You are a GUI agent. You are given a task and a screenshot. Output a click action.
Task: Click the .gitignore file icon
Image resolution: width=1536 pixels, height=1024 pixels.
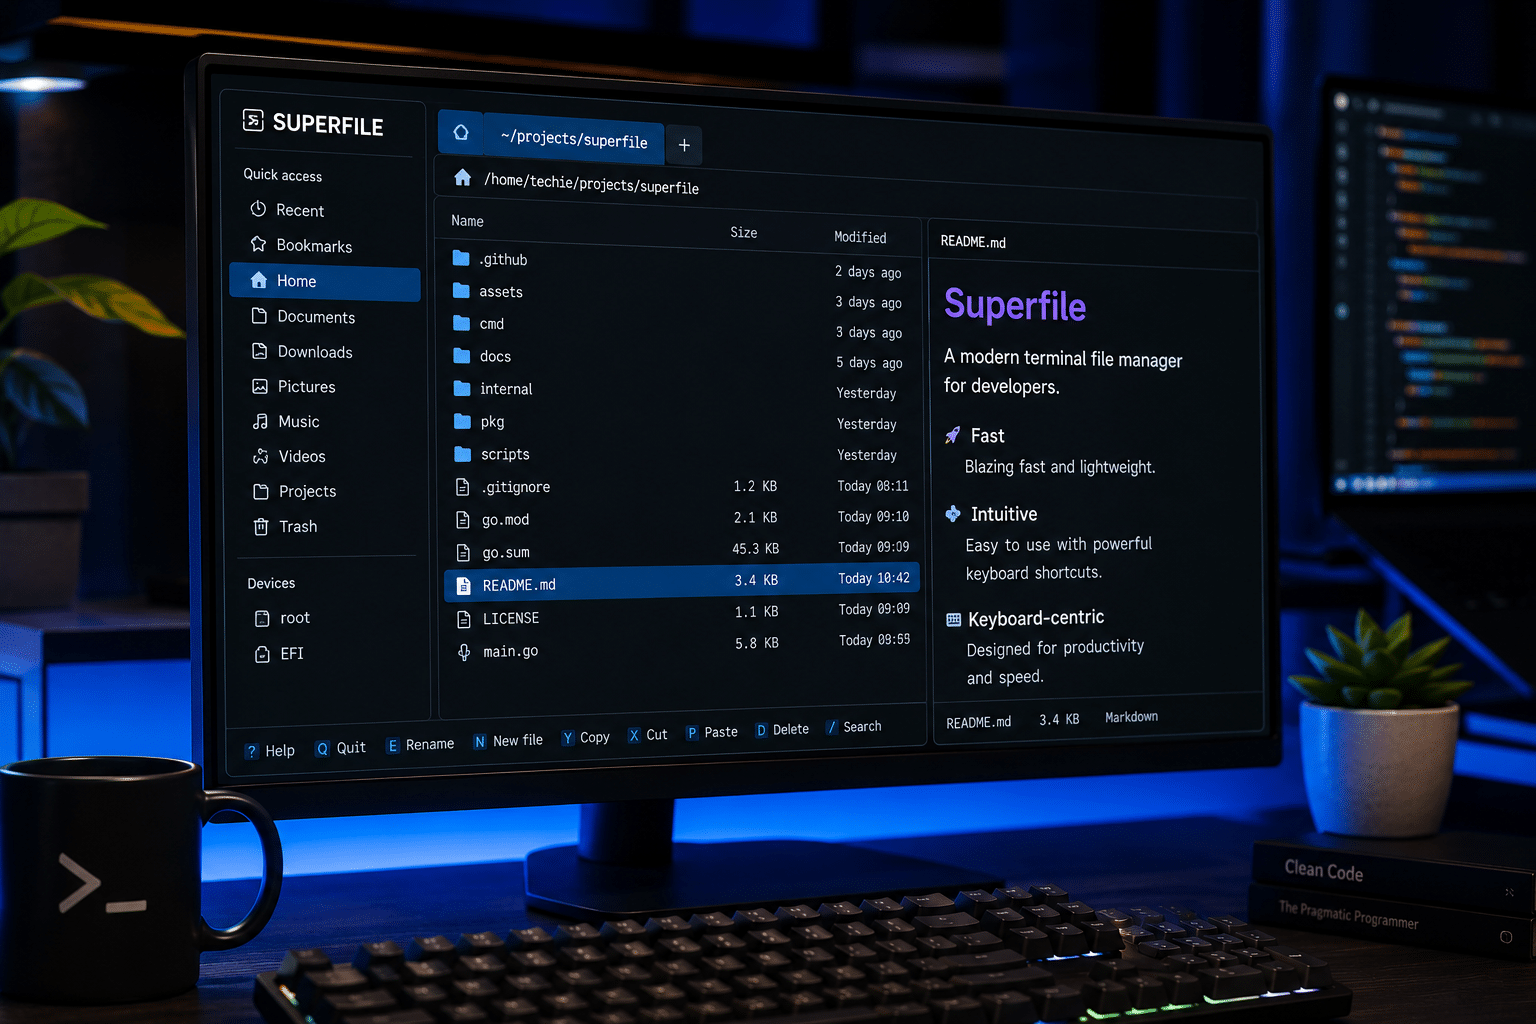coord(462,487)
